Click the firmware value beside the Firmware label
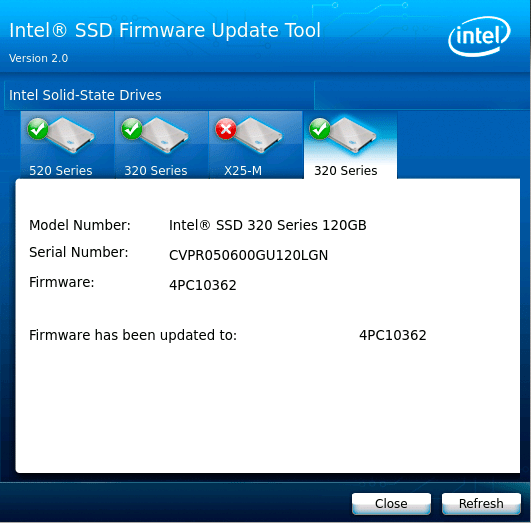The height and width of the screenshot is (523, 531). (203, 285)
